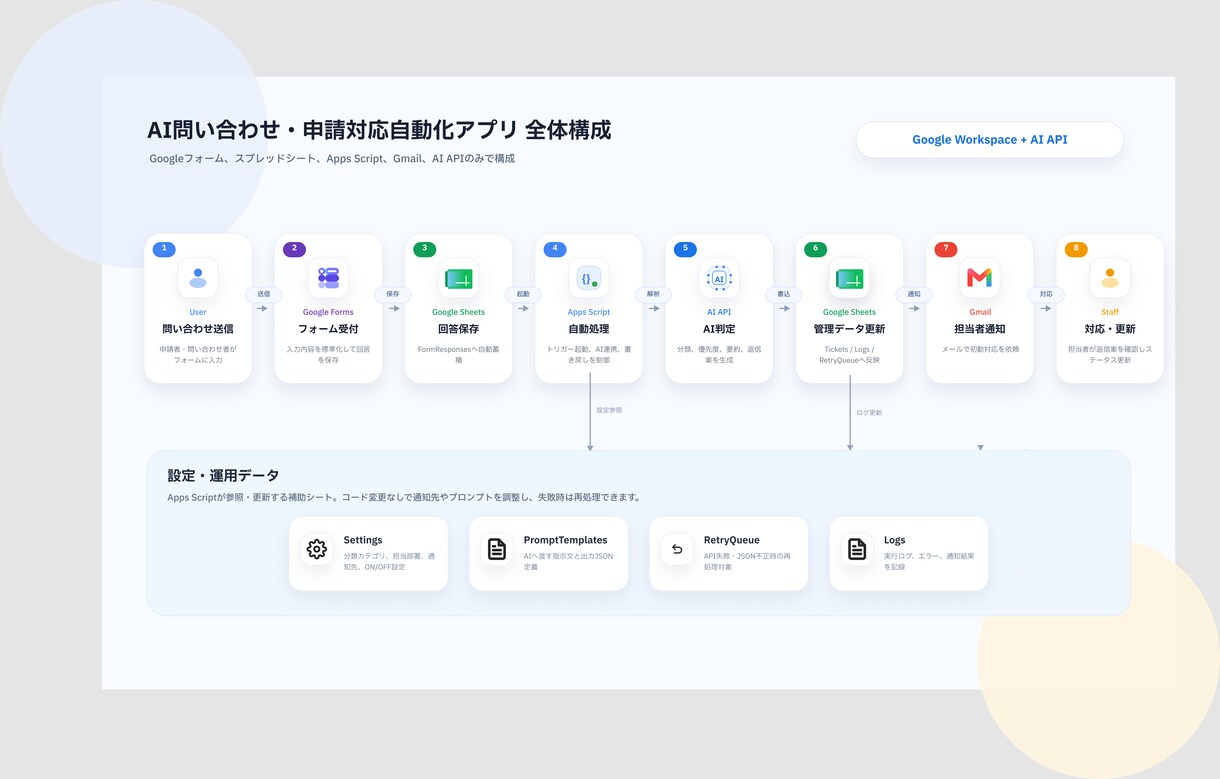The image size is (1220, 779).
Task: Click the 担当者通知 card title
Action: pos(980,329)
